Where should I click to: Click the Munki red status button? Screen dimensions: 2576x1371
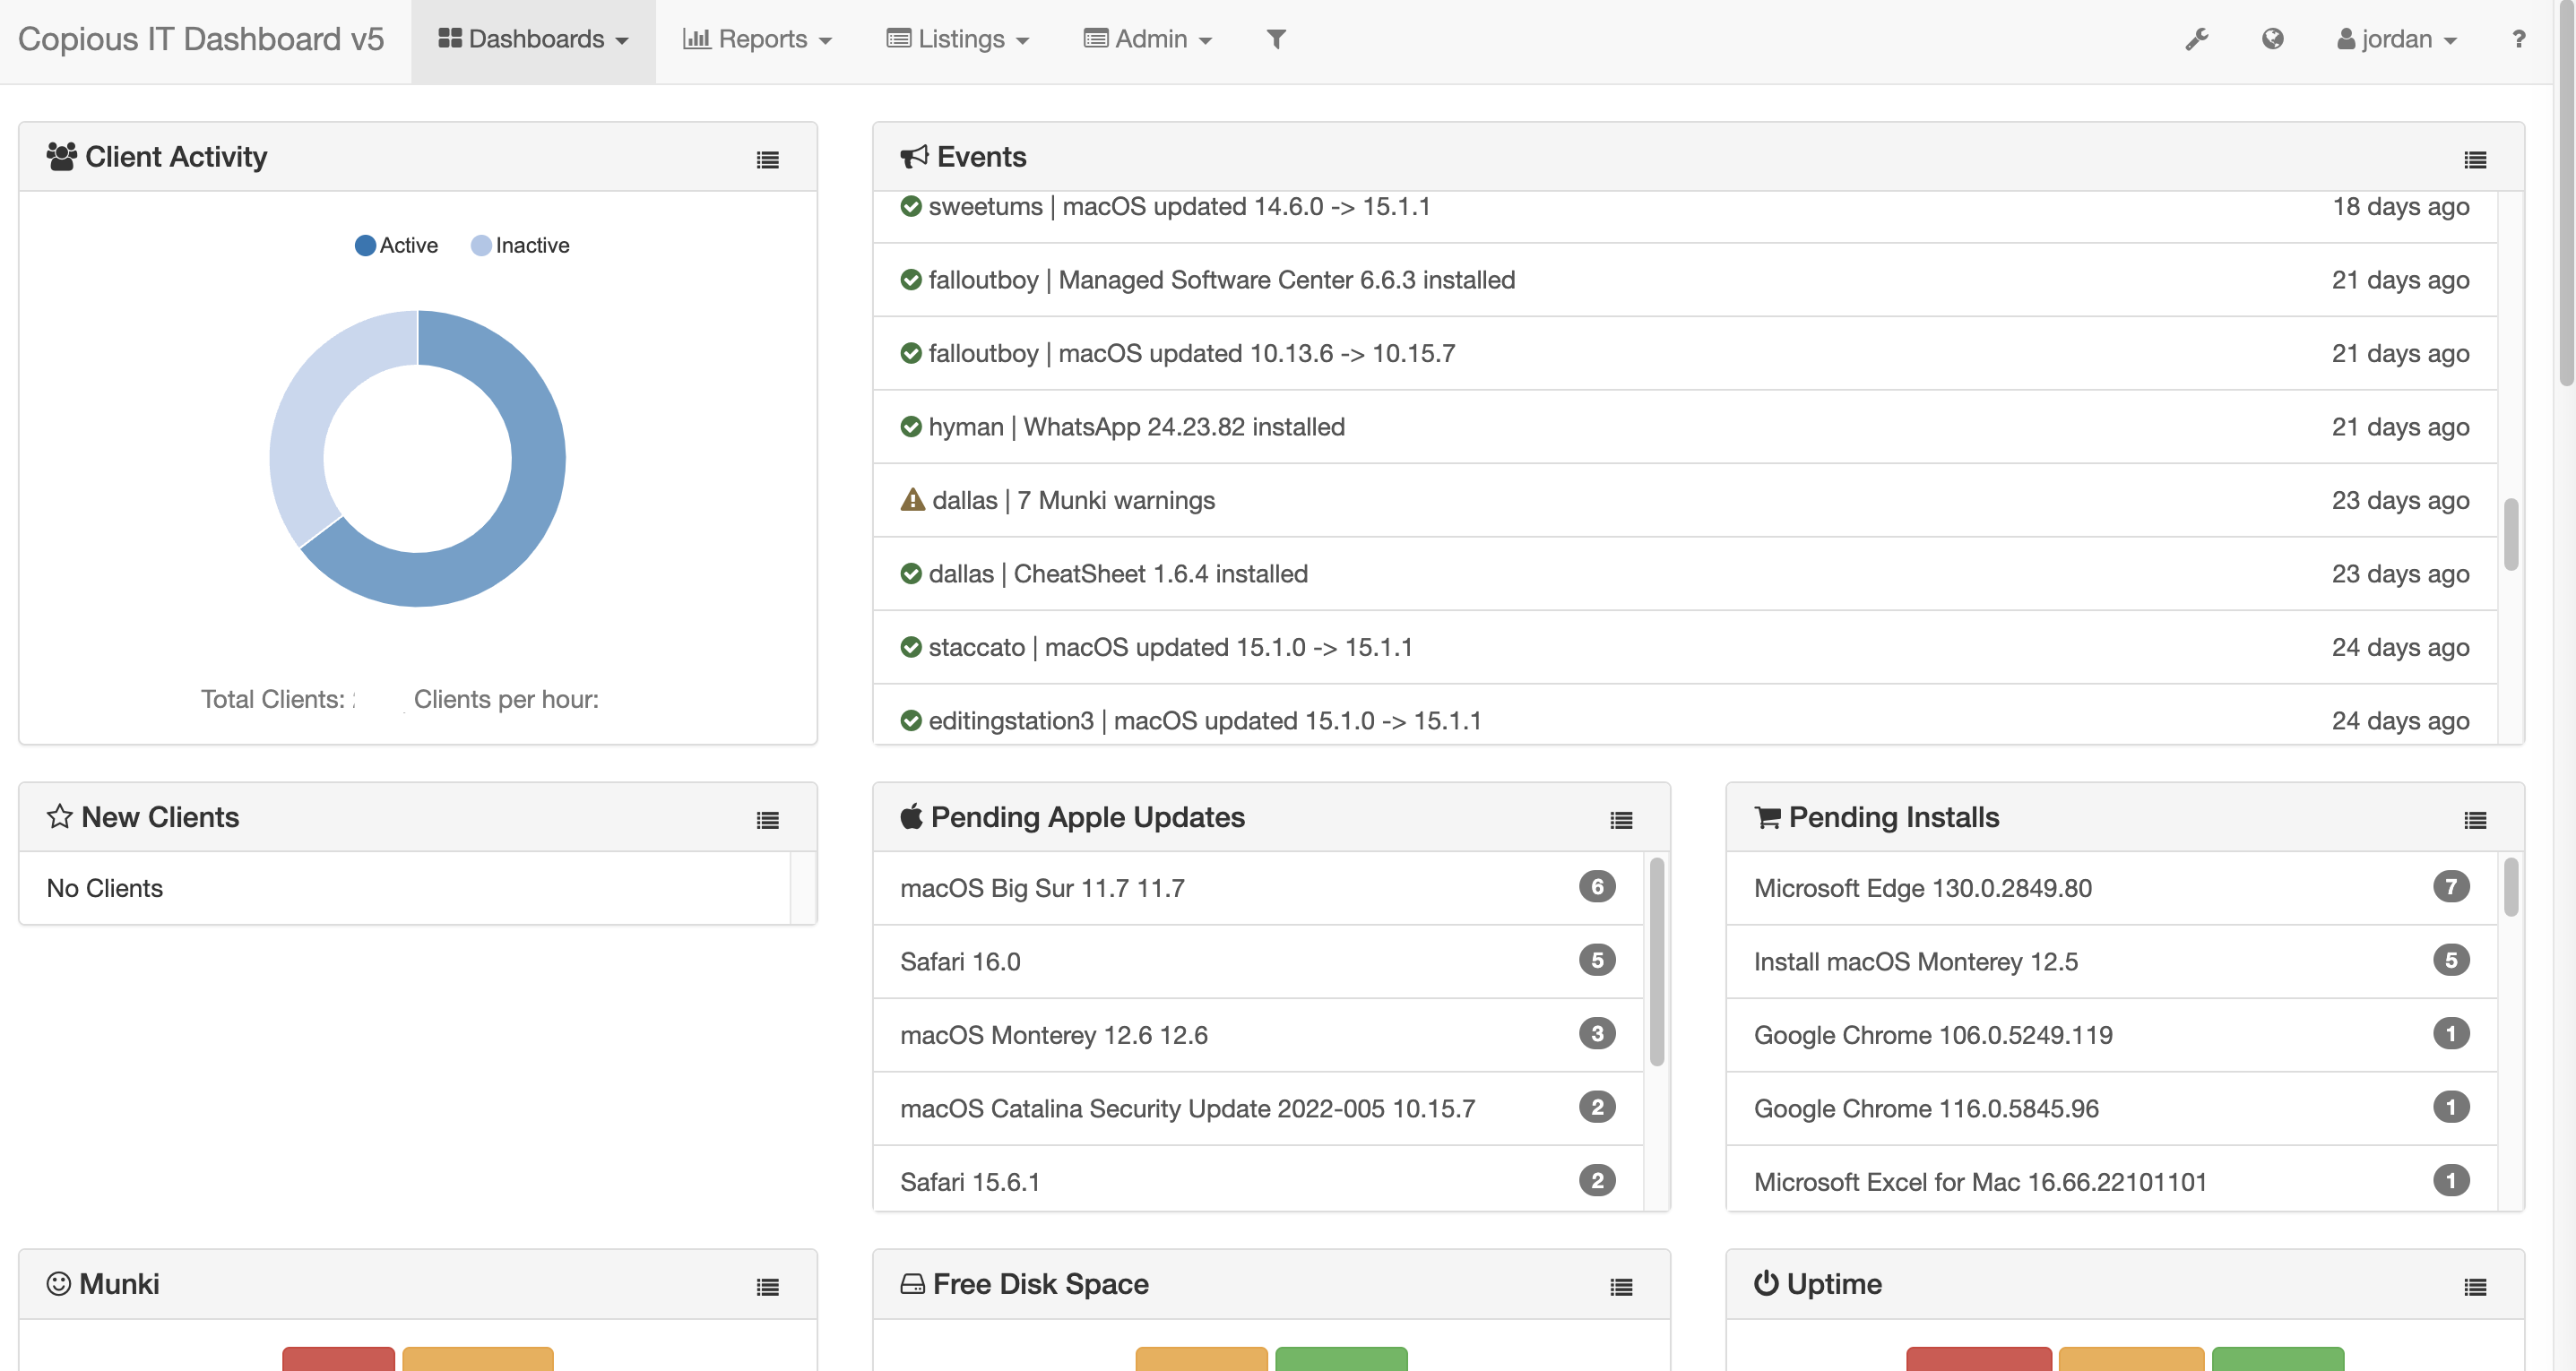[x=338, y=1359]
